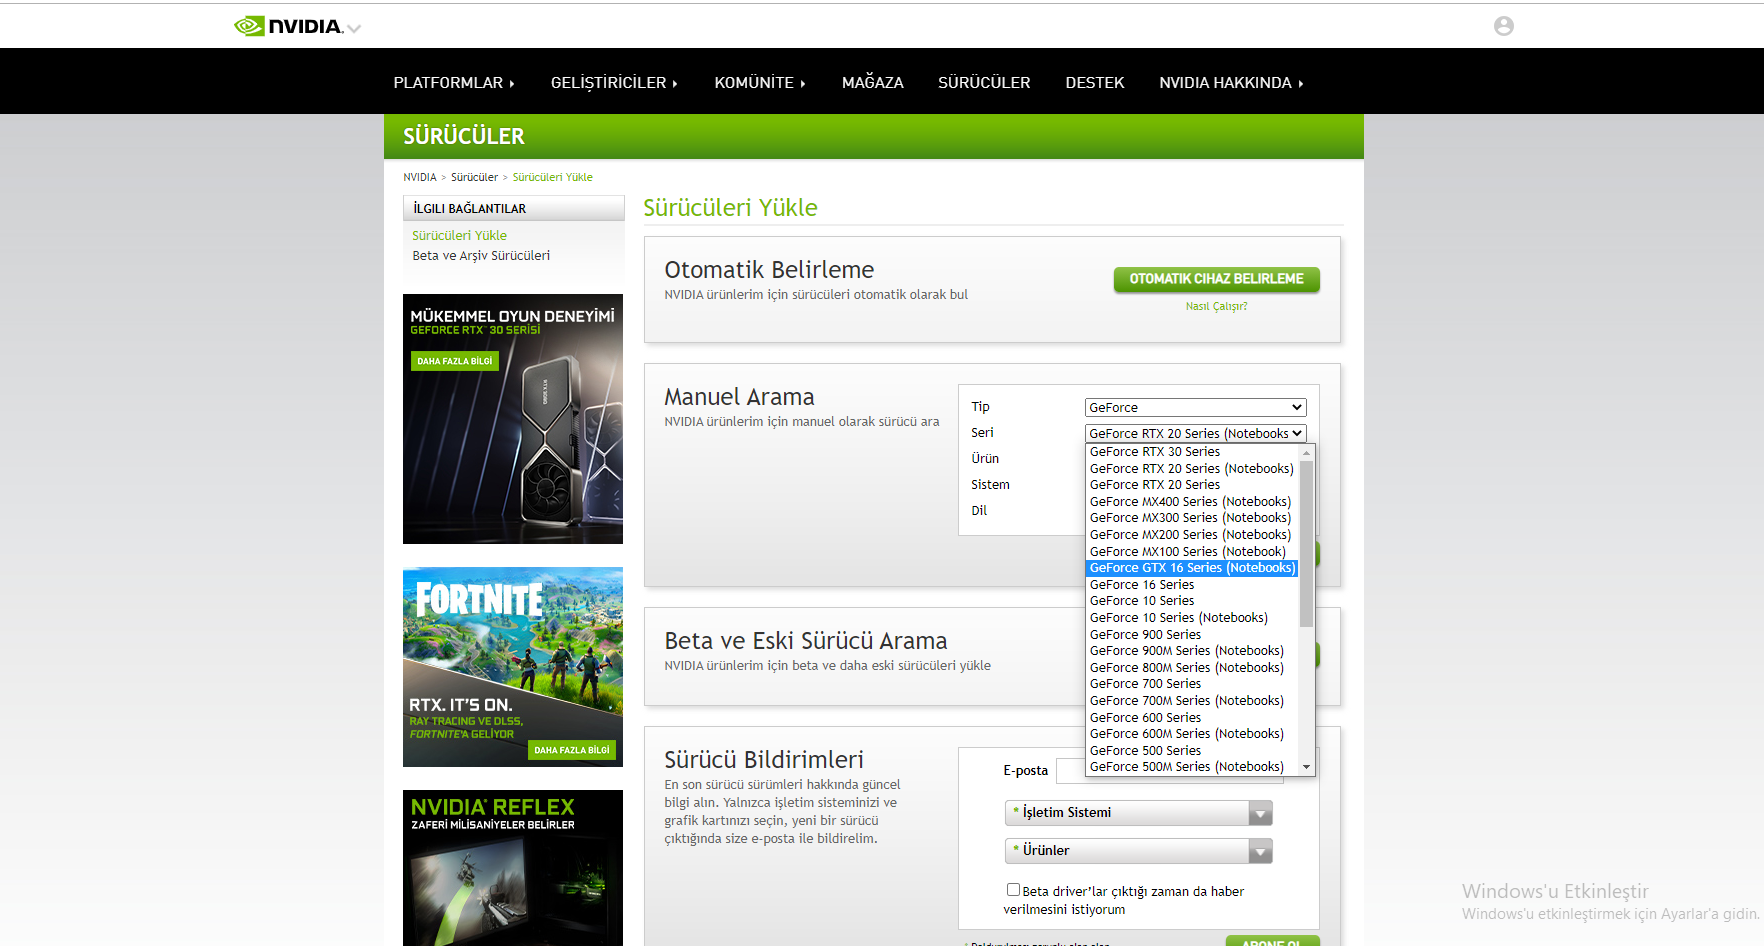Select GeForce 600 Series option

(x=1192, y=718)
